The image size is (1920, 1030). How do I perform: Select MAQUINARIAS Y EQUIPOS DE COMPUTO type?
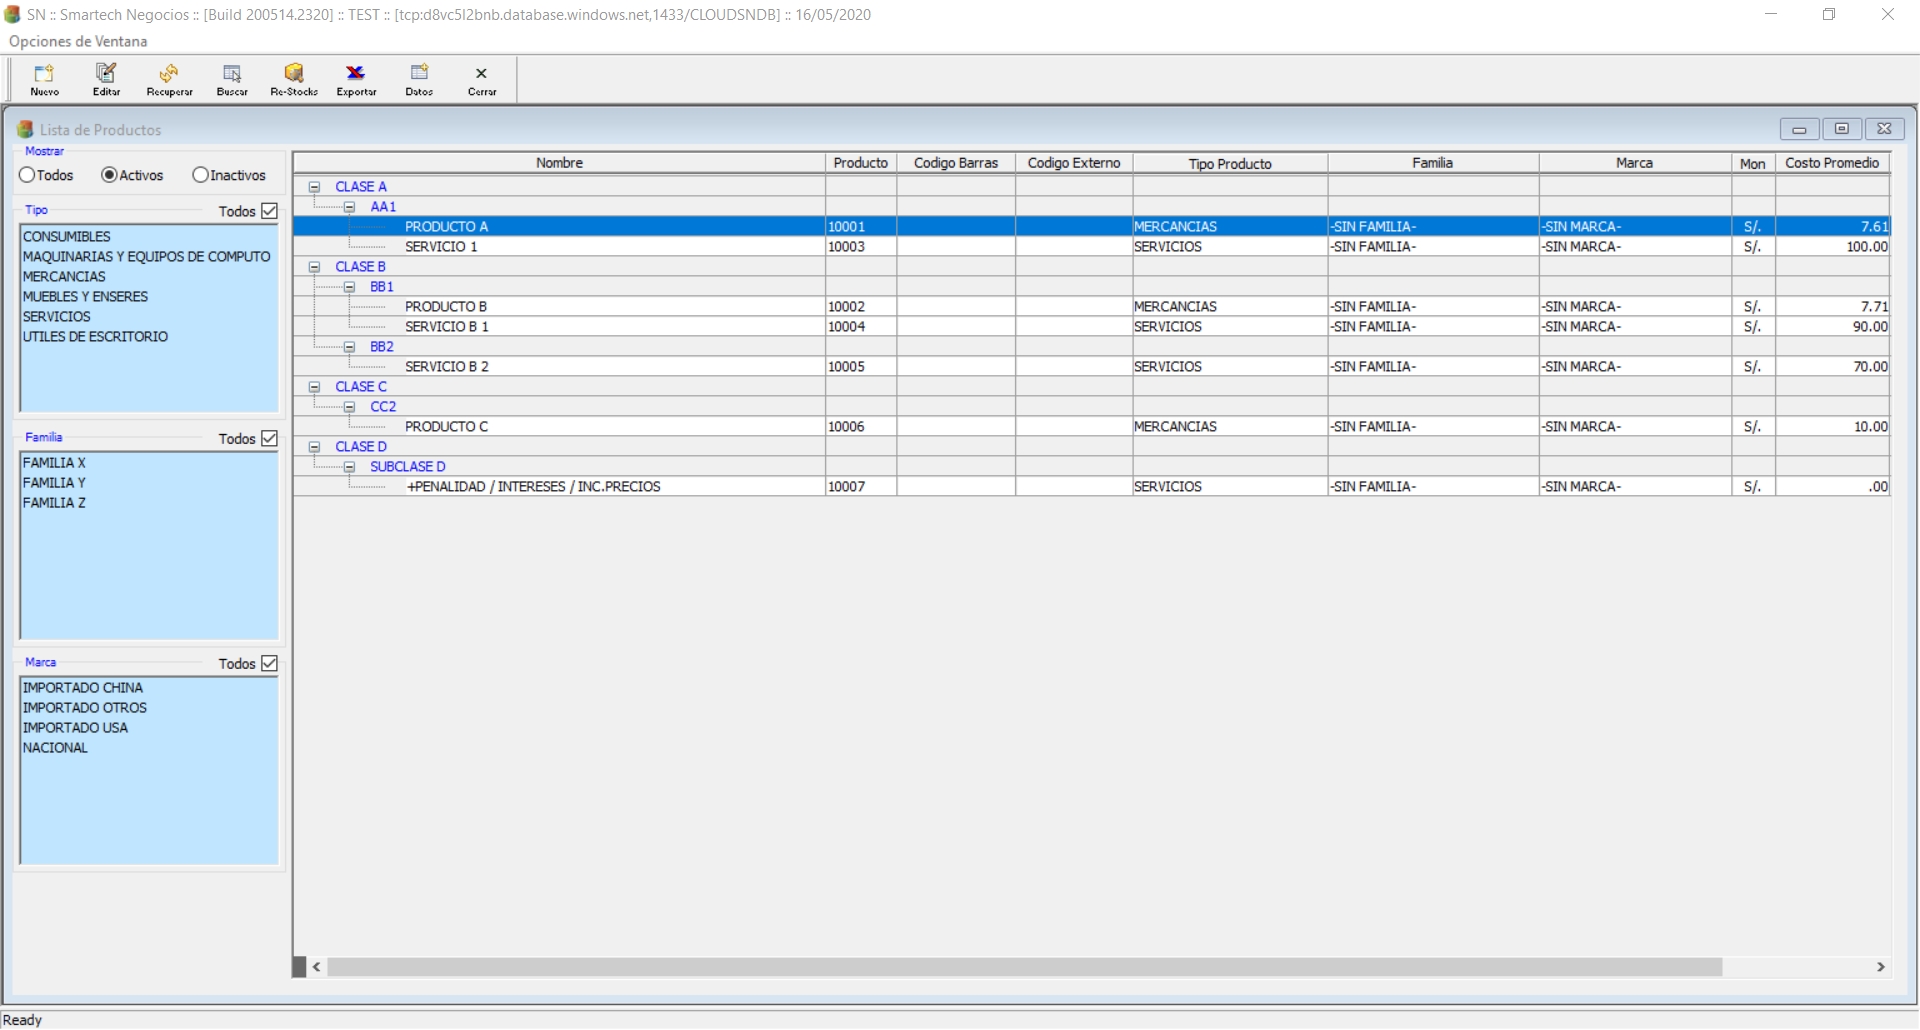pyautogui.click(x=147, y=257)
